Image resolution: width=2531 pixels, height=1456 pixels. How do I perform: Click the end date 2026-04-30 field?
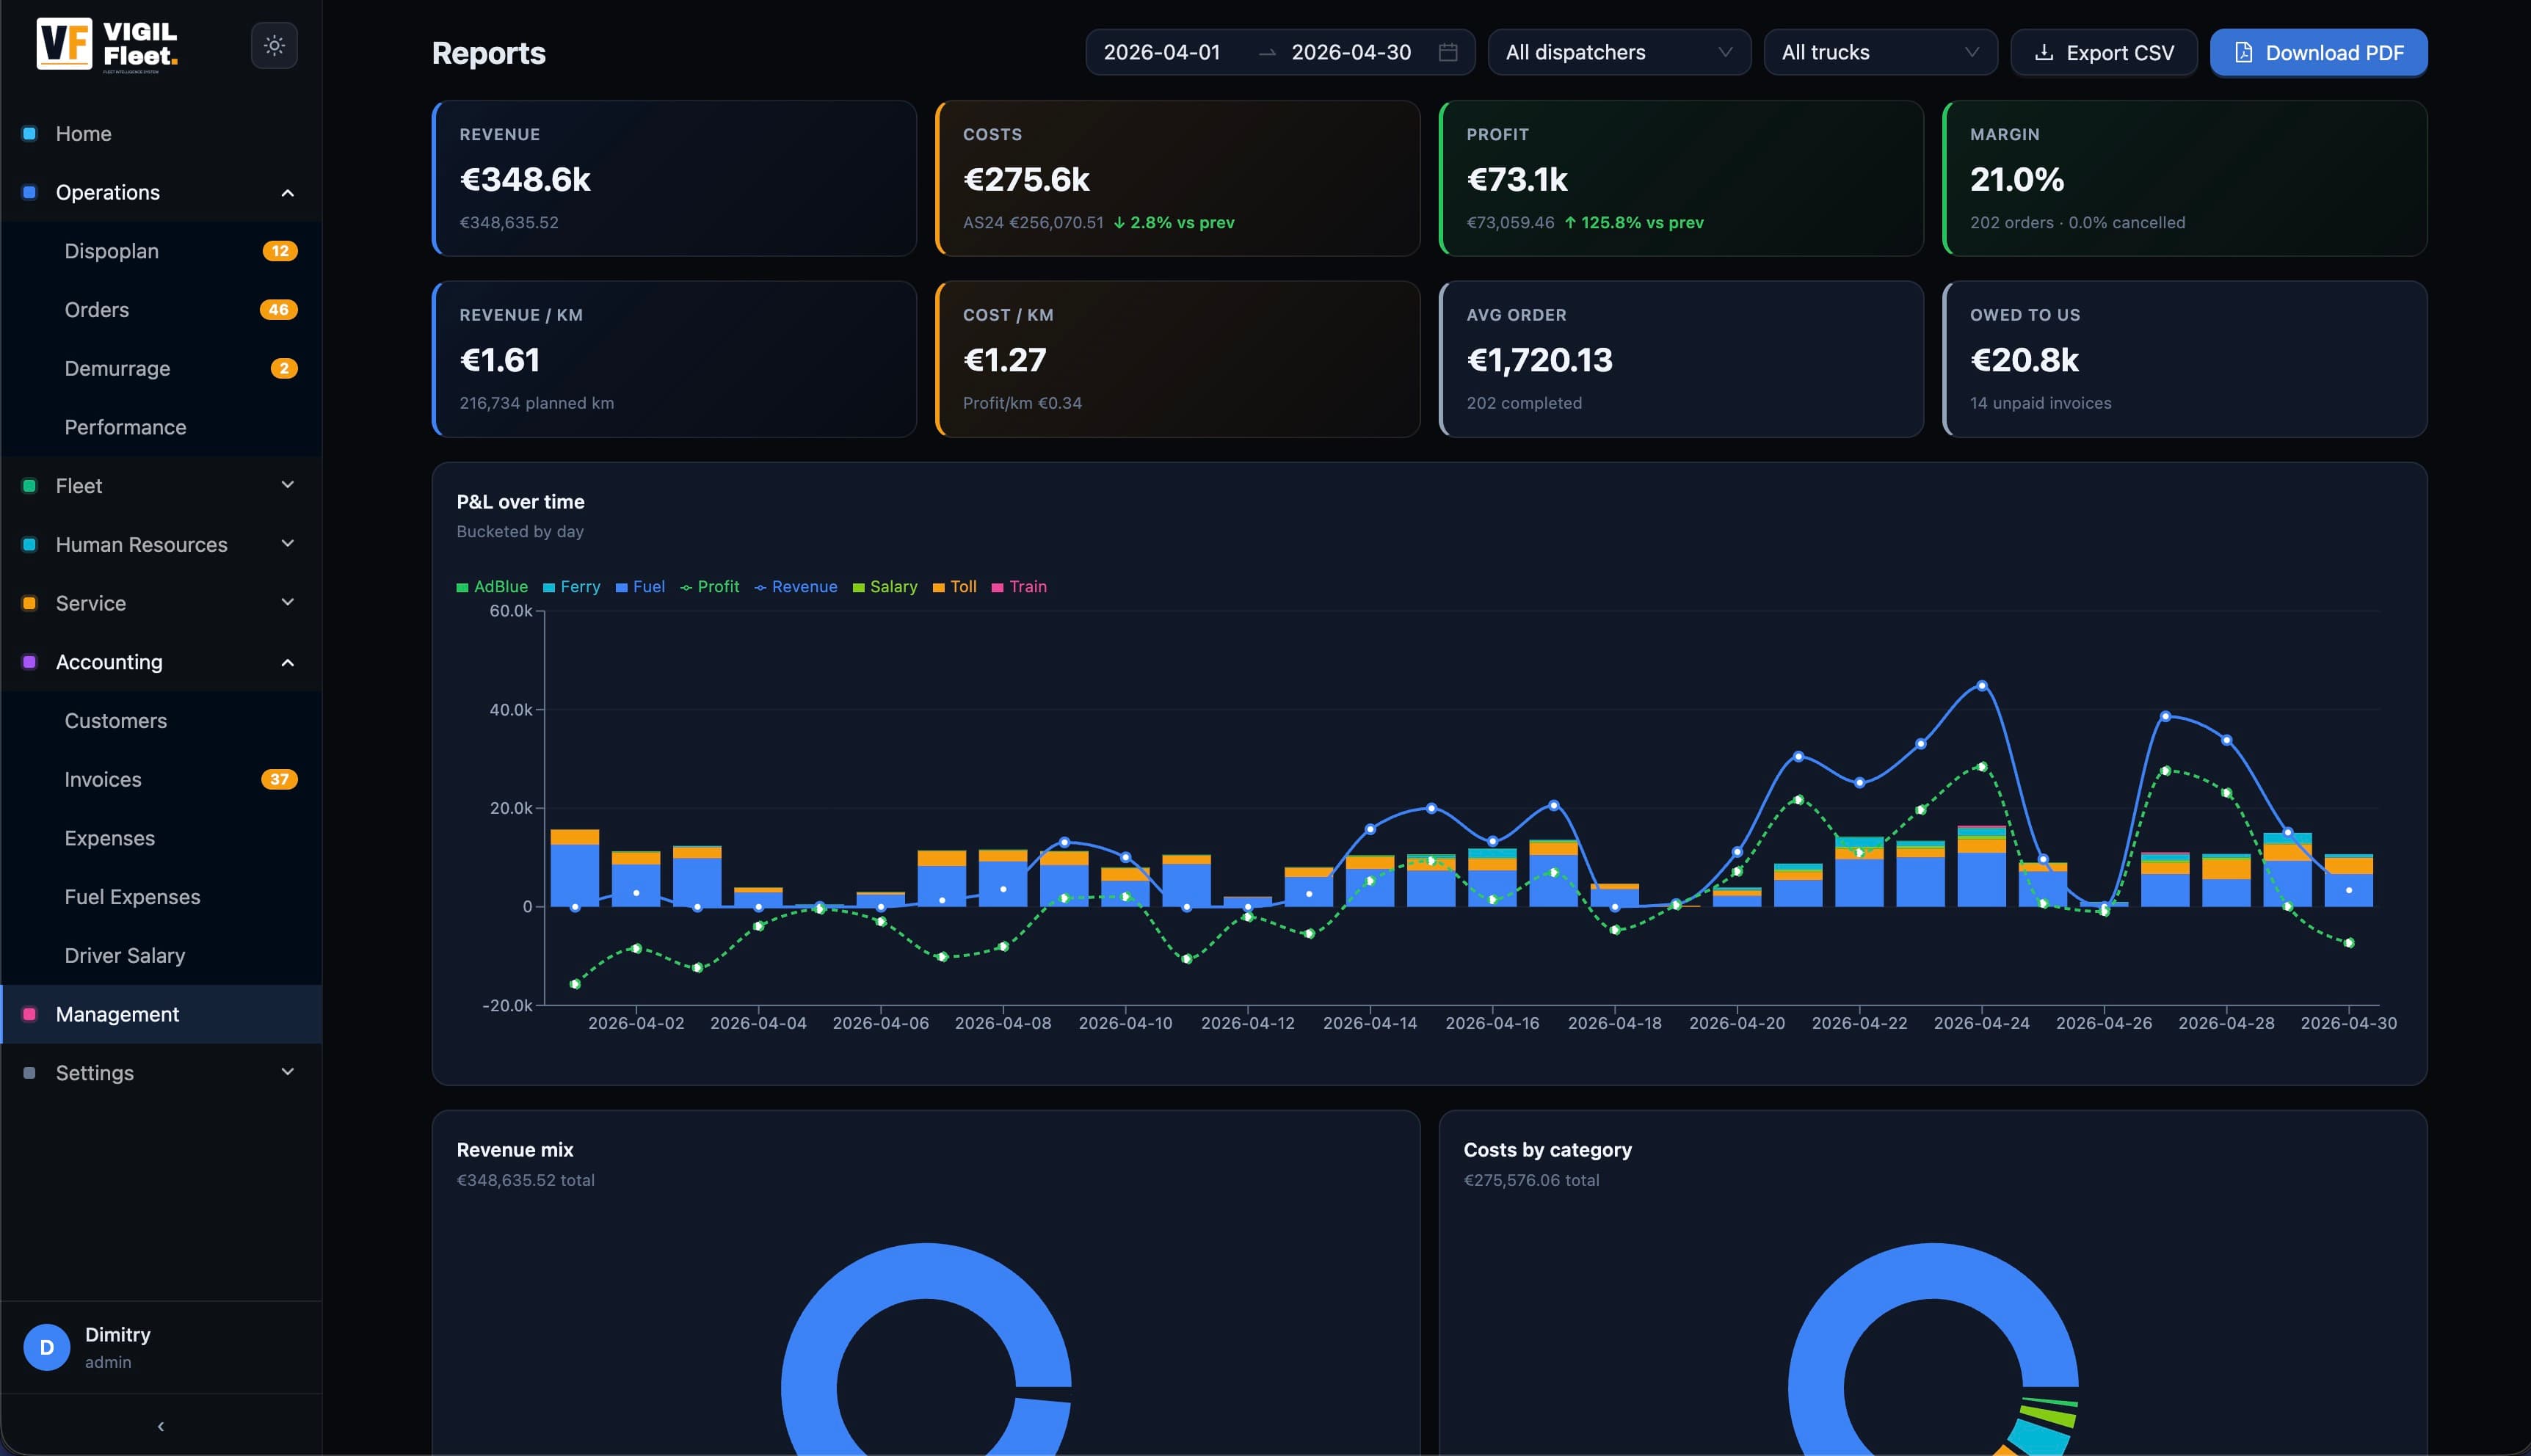tap(1351, 52)
